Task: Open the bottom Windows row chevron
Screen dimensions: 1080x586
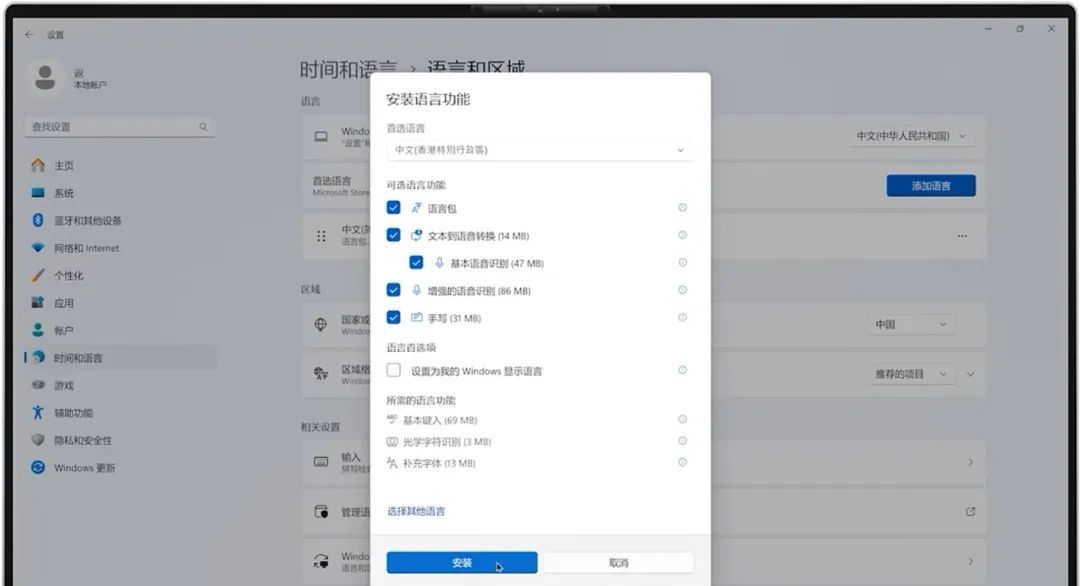Action: click(970, 561)
